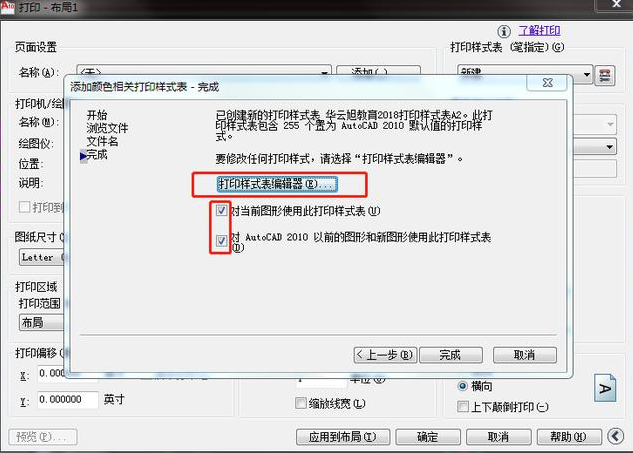
Task: Cancel the wizard with 取消 button
Action: (524, 355)
